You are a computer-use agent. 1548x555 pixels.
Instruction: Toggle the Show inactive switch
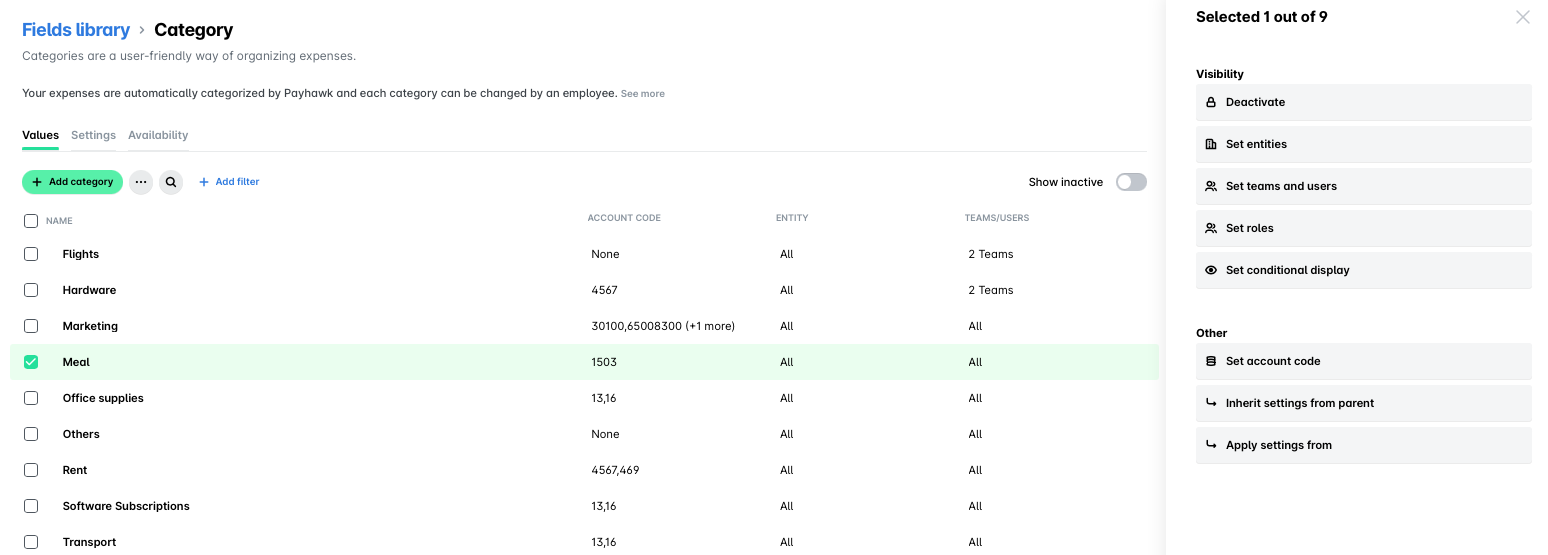[1131, 182]
